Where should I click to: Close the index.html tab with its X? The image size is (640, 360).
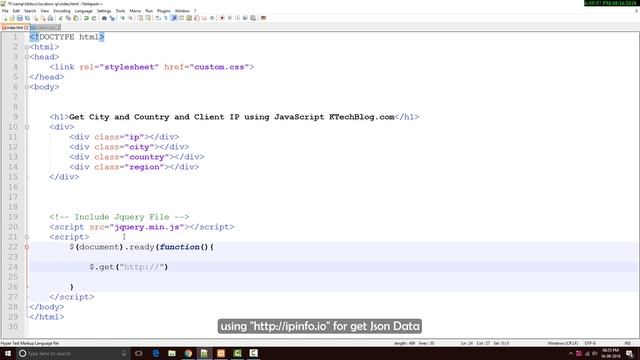pos(26,28)
